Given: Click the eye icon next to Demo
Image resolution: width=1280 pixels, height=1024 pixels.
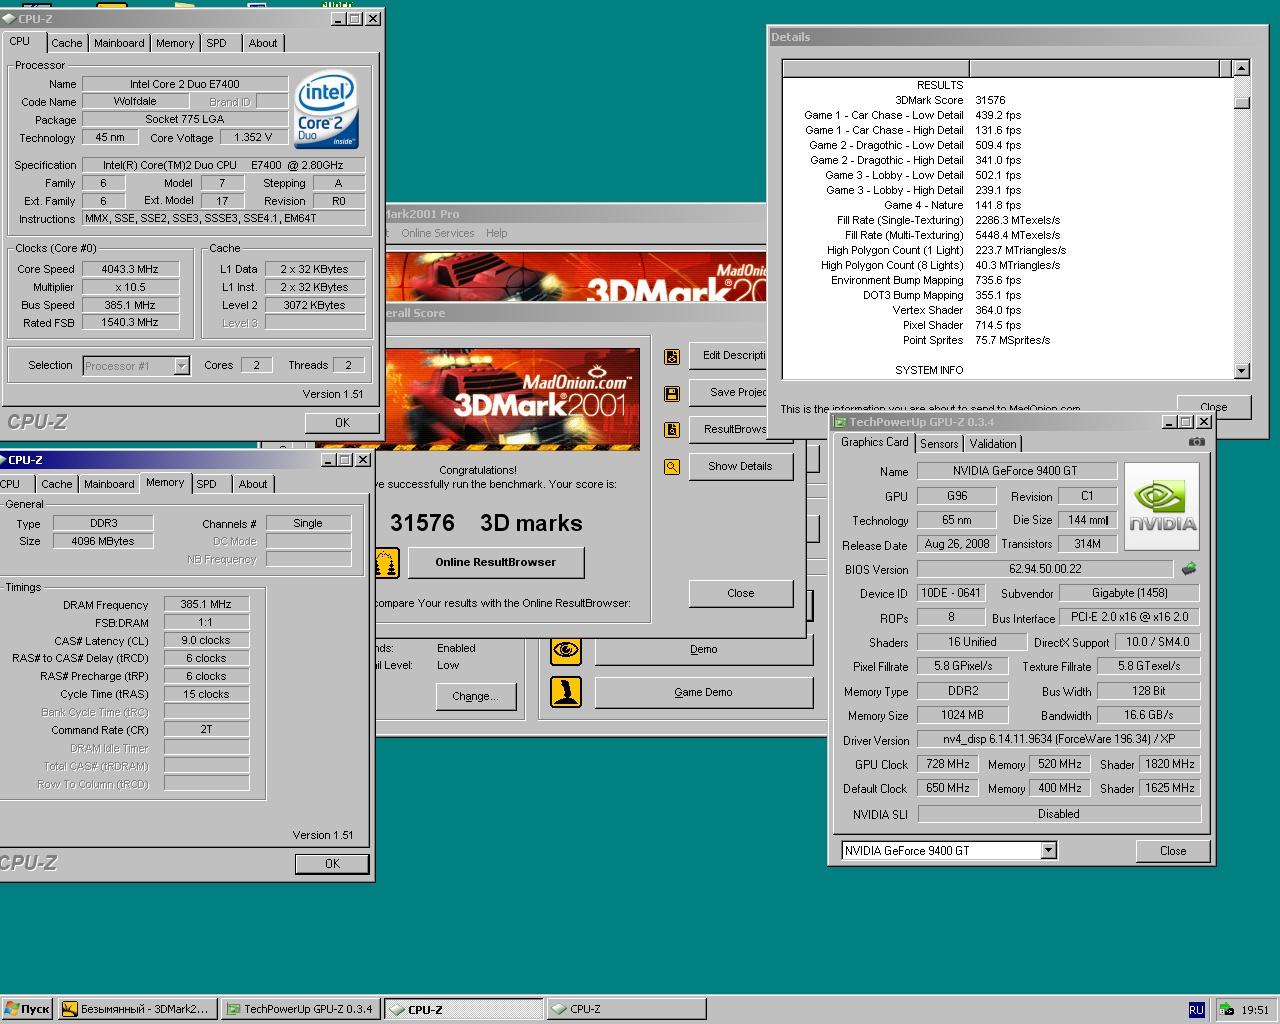Looking at the screenshot, I should click(566, 650).
